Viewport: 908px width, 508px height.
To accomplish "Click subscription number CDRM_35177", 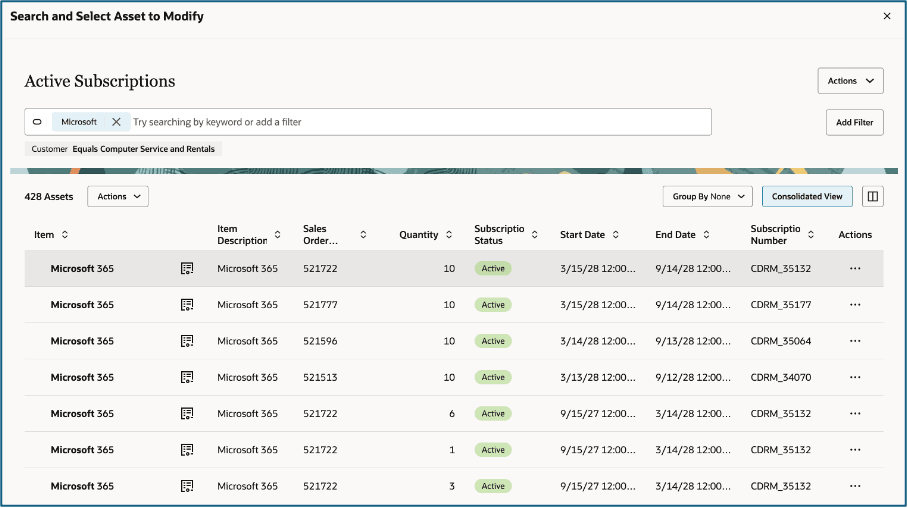I will [781, 305].
